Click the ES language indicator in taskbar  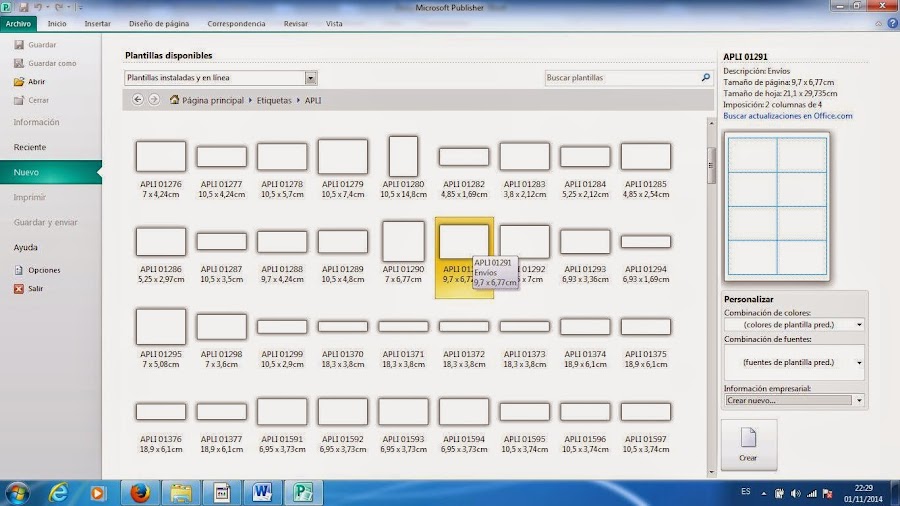746,492
